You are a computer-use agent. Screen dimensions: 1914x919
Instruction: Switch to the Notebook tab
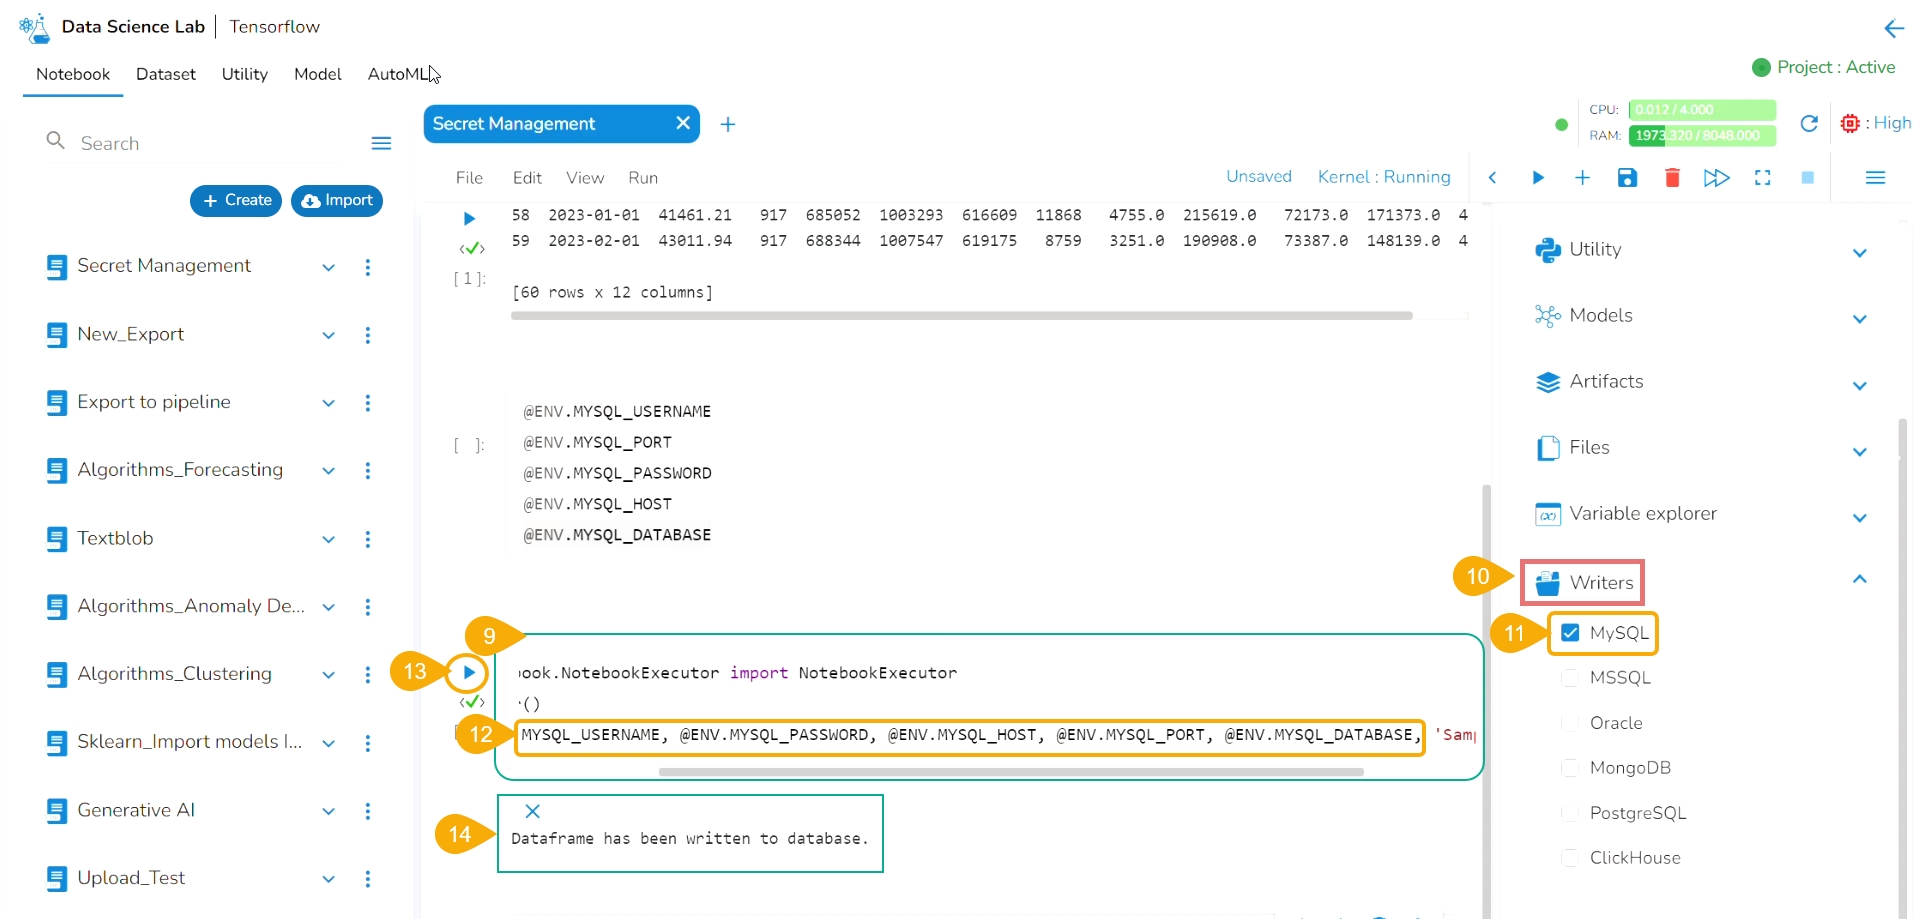(x=73, y=74)
